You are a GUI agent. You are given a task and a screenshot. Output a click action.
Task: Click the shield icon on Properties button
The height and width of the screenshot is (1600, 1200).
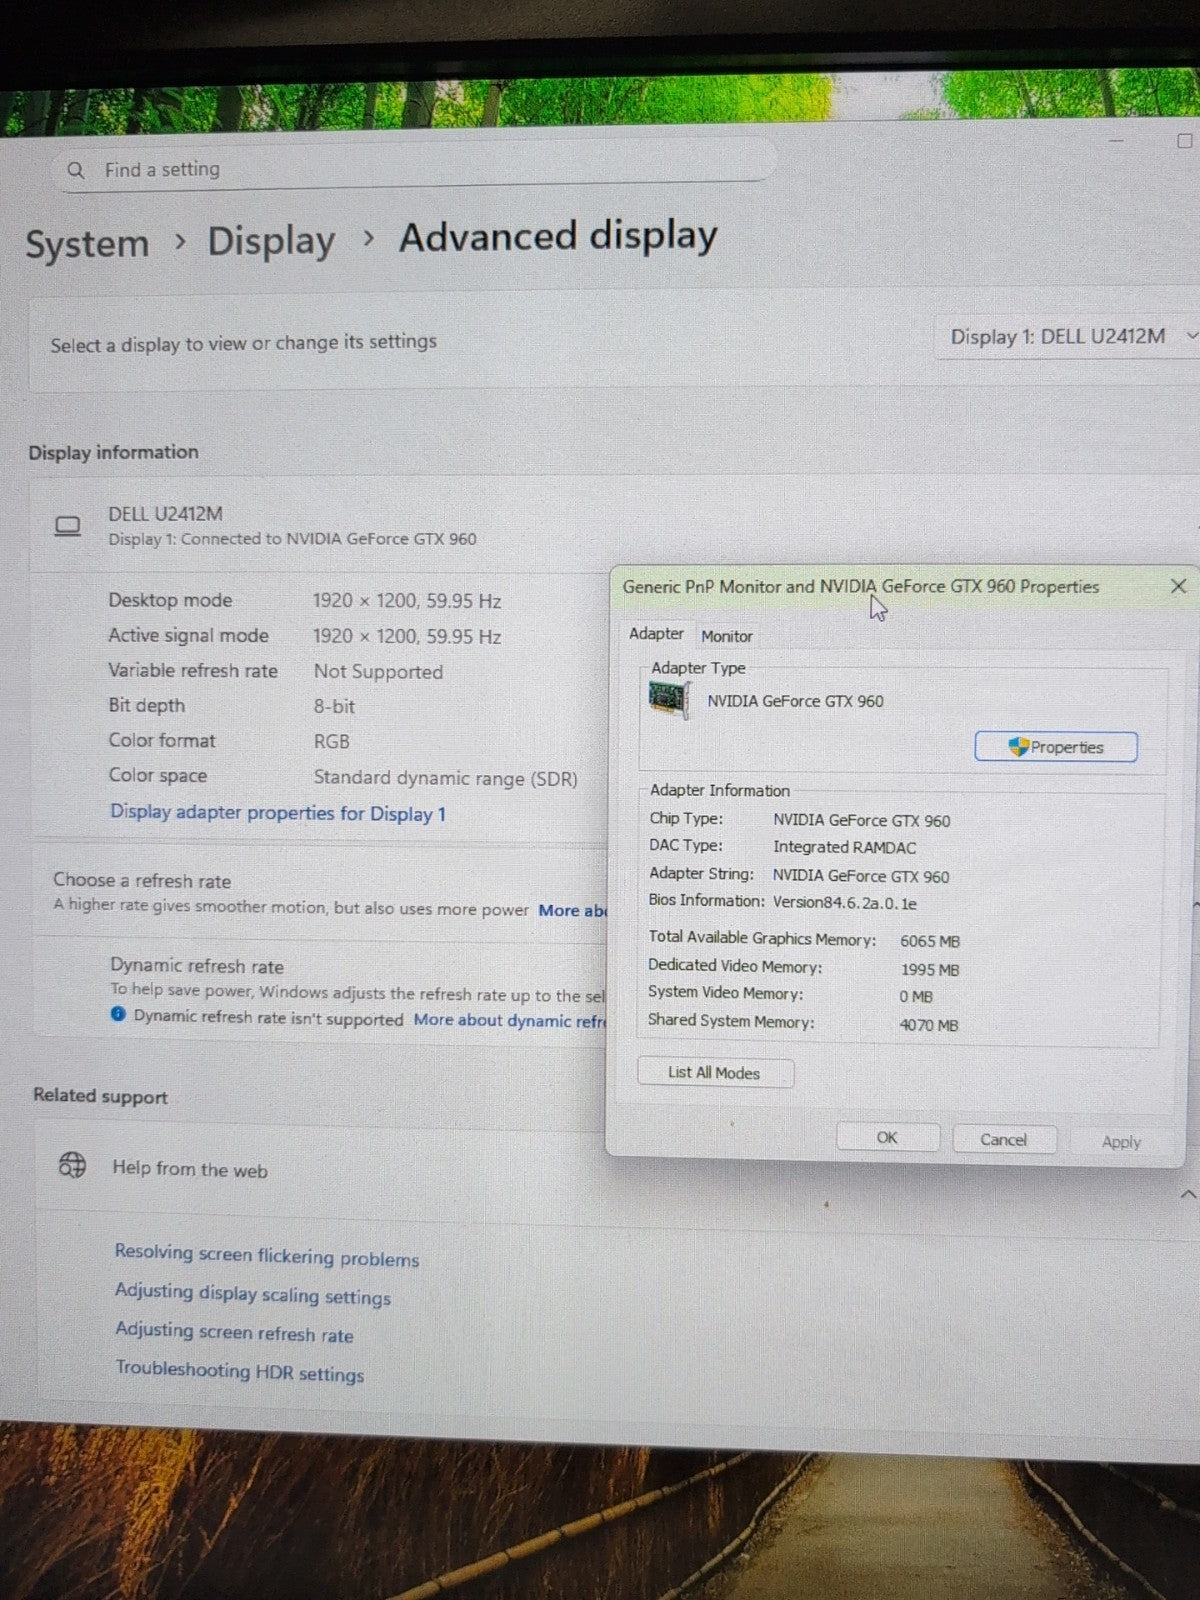1018,746
